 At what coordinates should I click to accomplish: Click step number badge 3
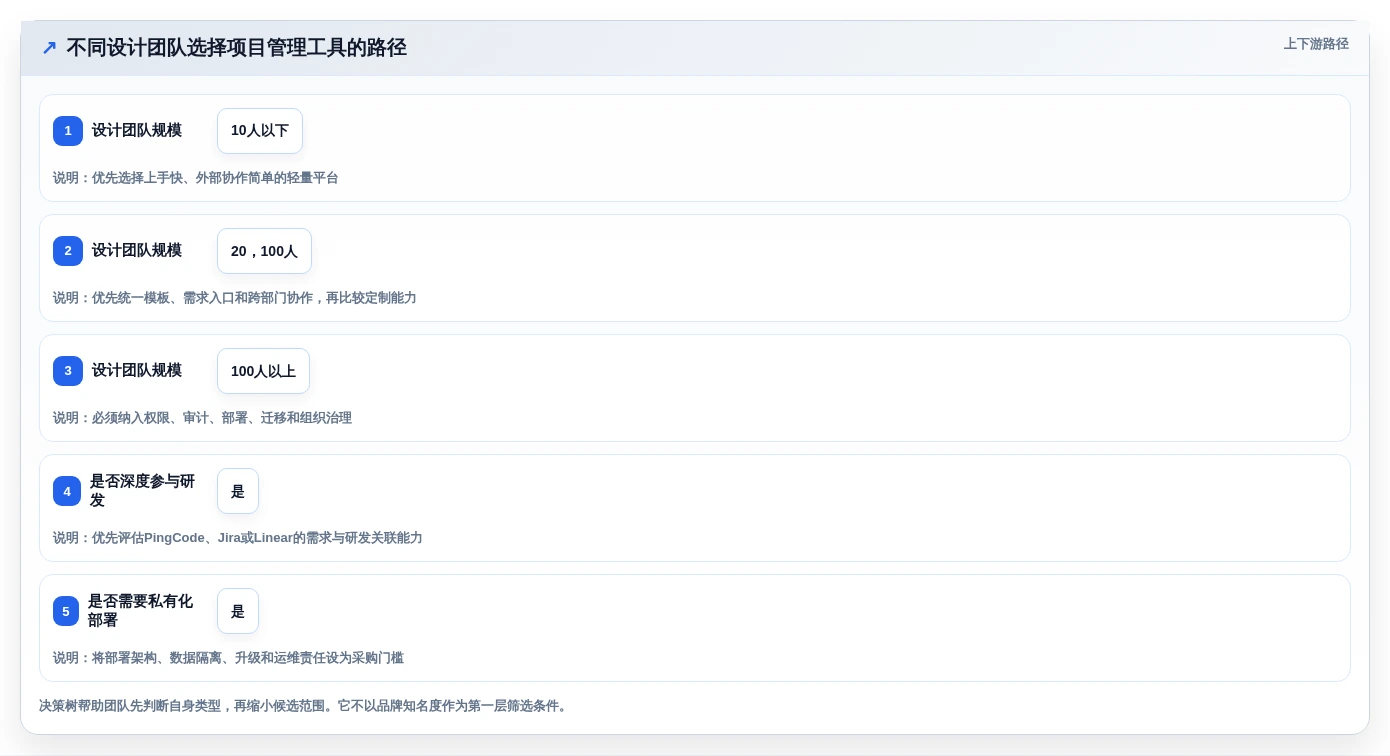tap(68, 371)
